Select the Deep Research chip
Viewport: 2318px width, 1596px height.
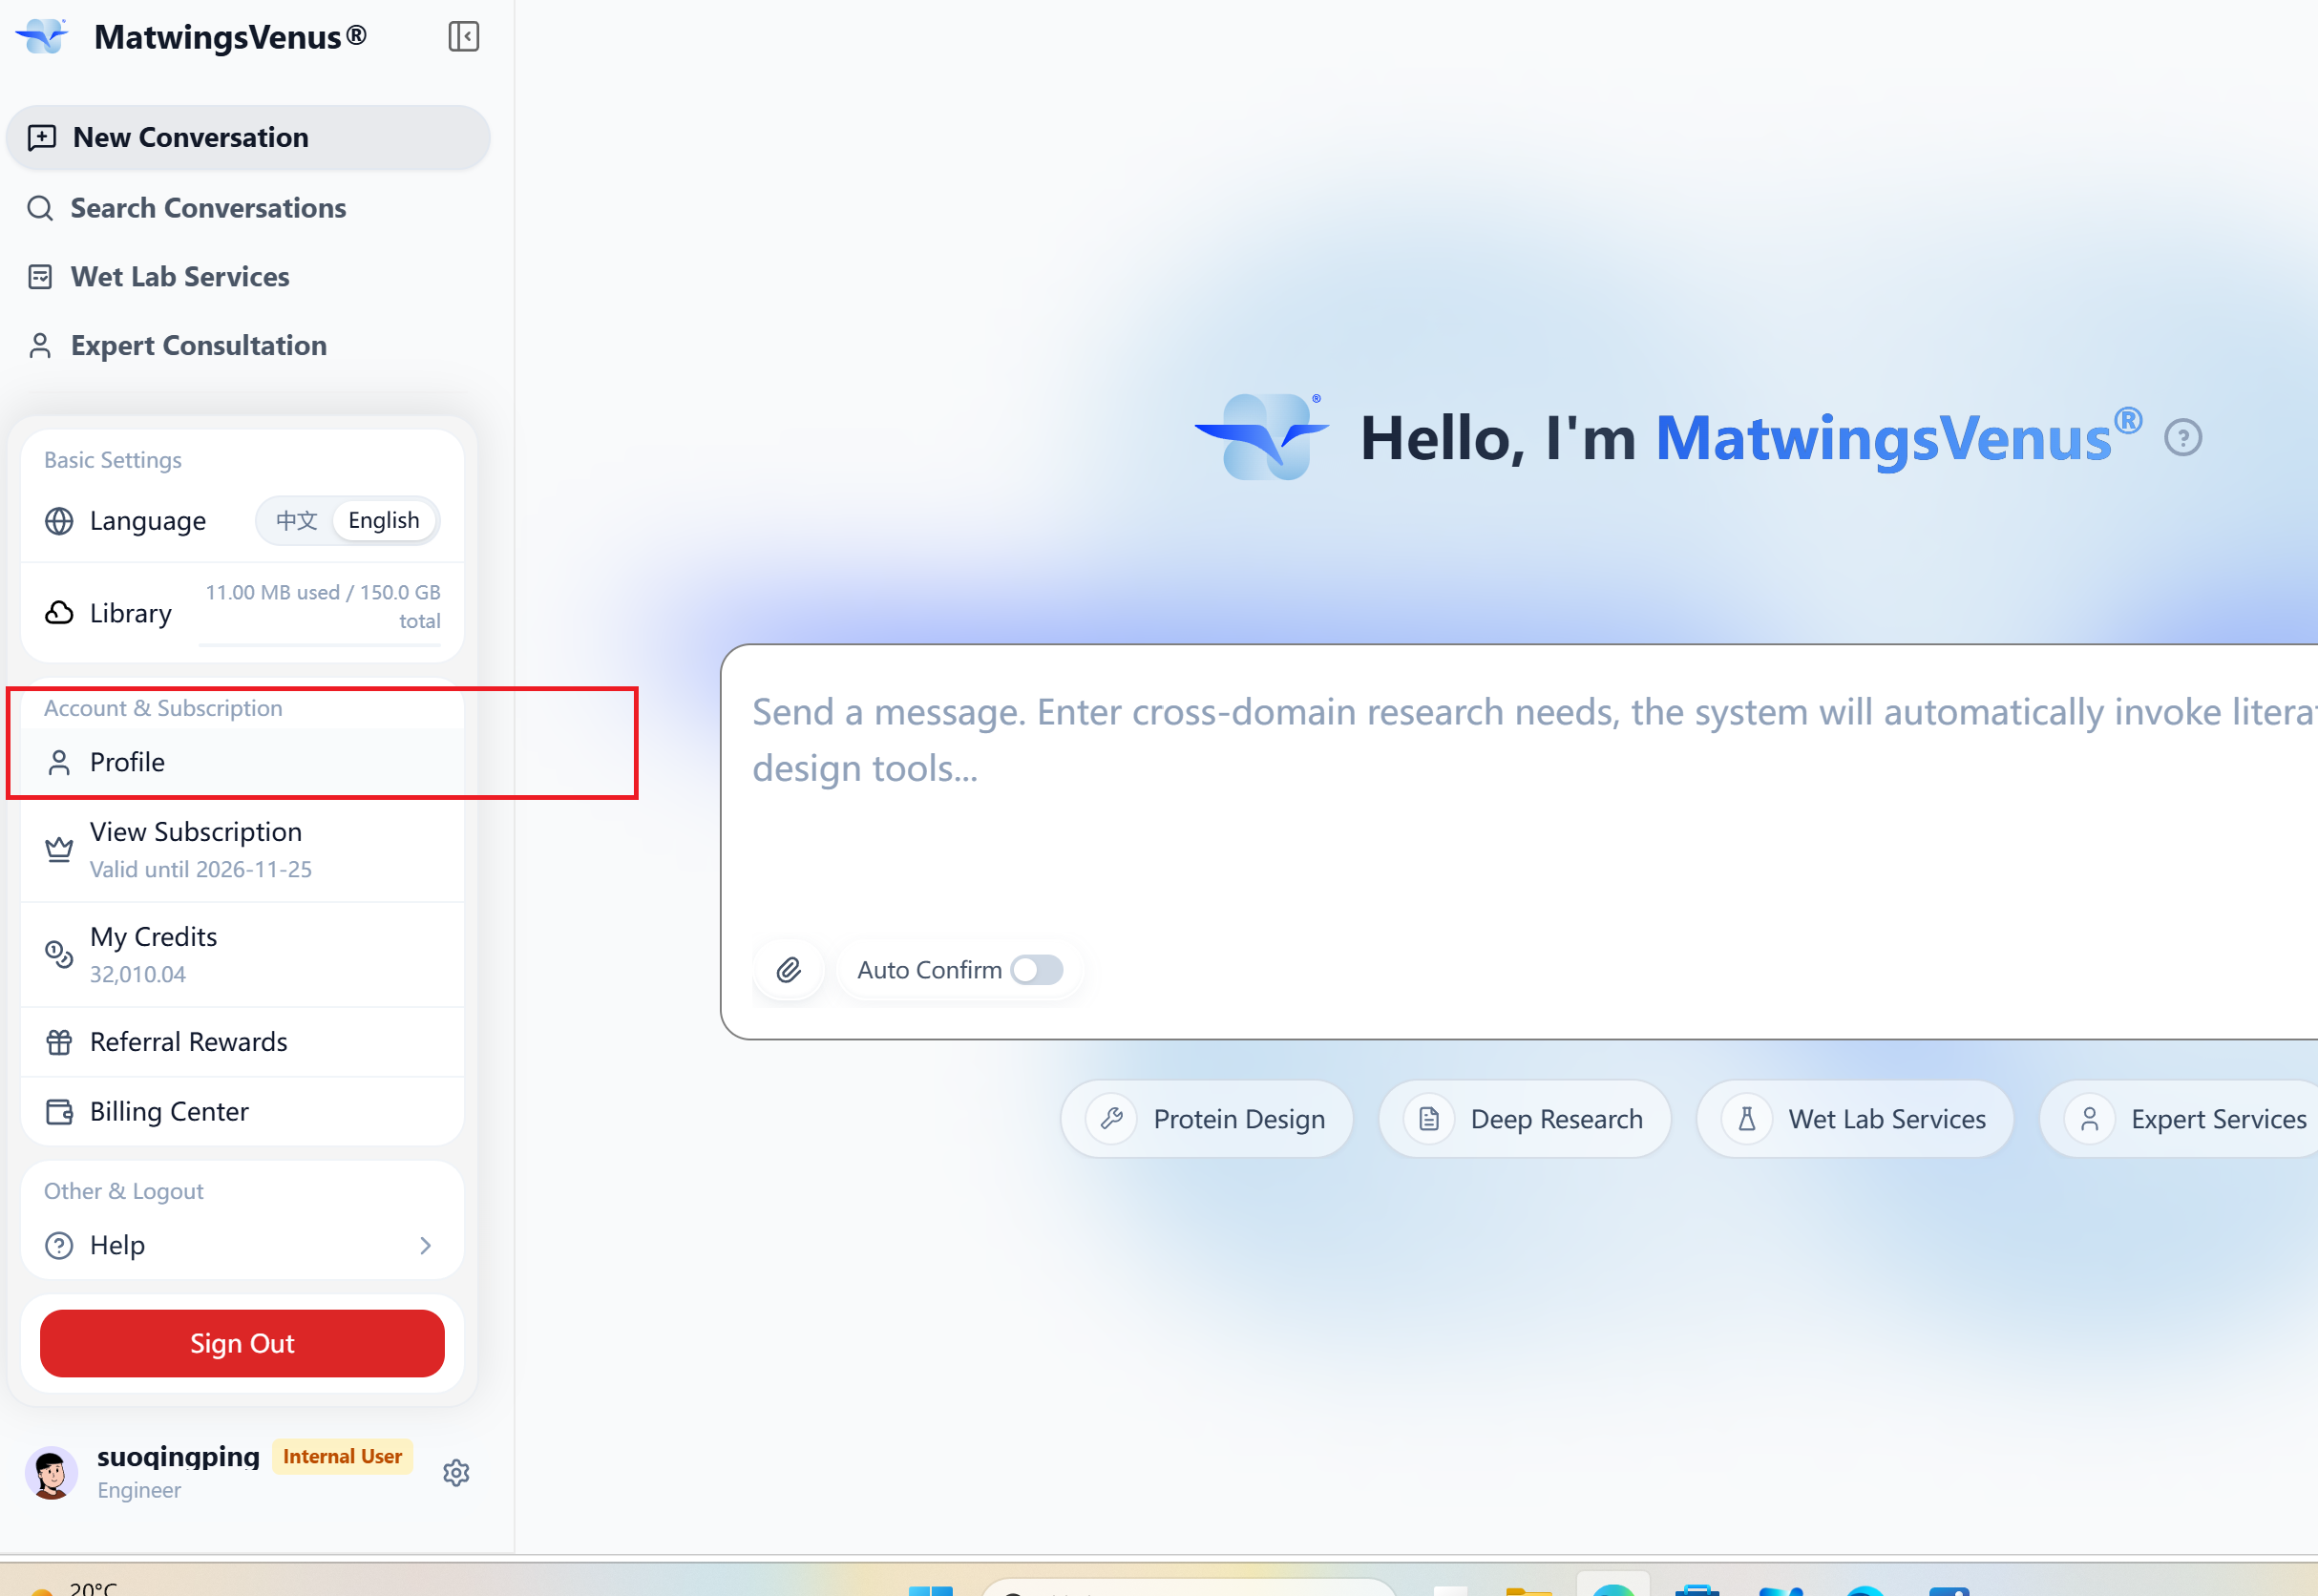pyautogui.click(x=1525, y=1119)
